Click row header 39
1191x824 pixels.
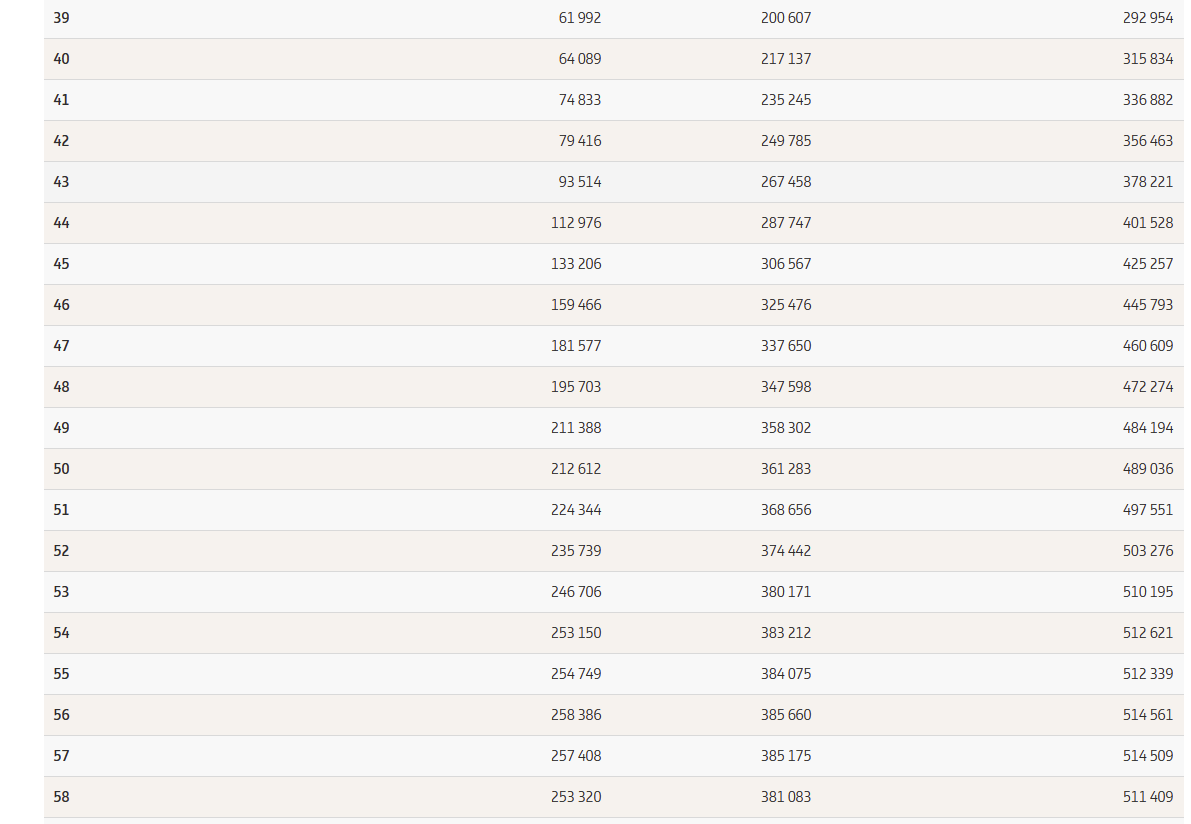coord(62,18)
